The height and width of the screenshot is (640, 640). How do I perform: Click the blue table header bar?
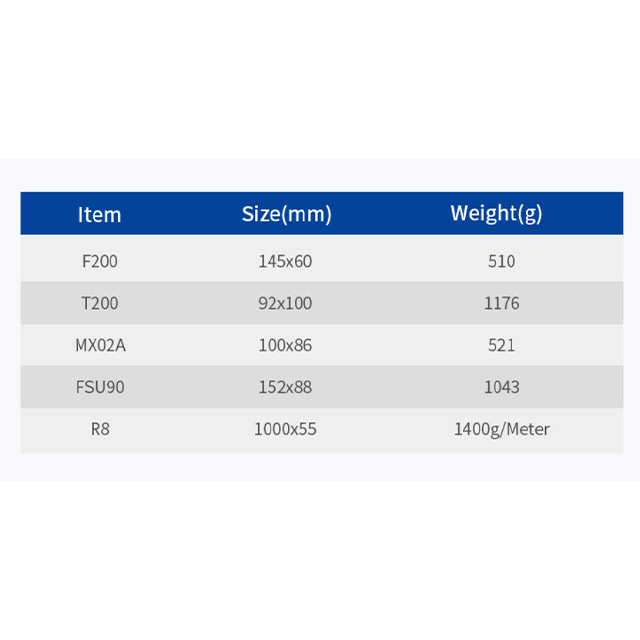[x=322, y=213]
